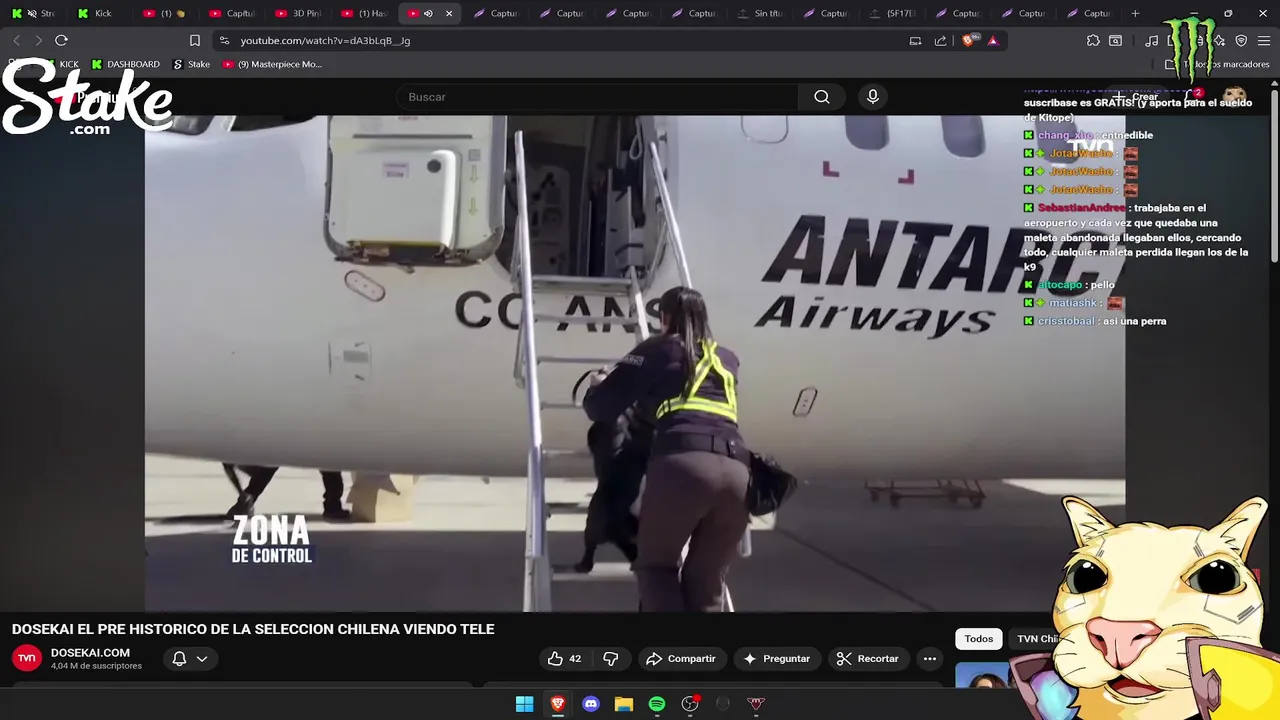
Task: Open Brave Rewards triangle icon
Action: tap(993, 40)
